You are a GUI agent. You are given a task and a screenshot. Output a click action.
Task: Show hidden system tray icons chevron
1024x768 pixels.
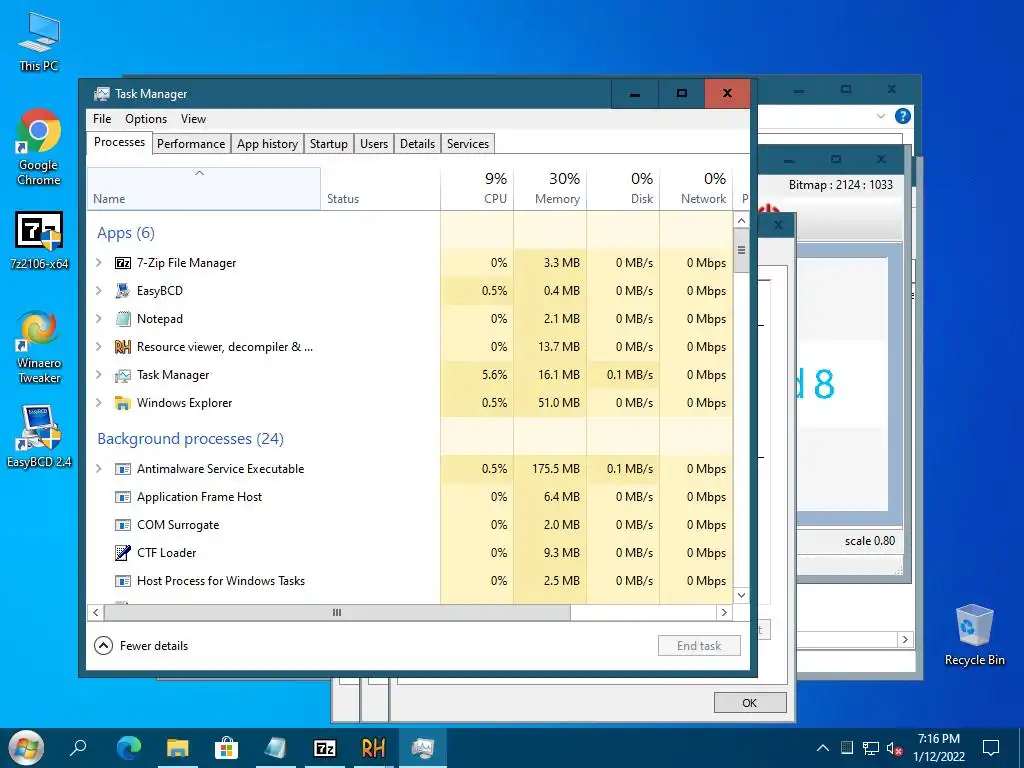tap(823, 748)
